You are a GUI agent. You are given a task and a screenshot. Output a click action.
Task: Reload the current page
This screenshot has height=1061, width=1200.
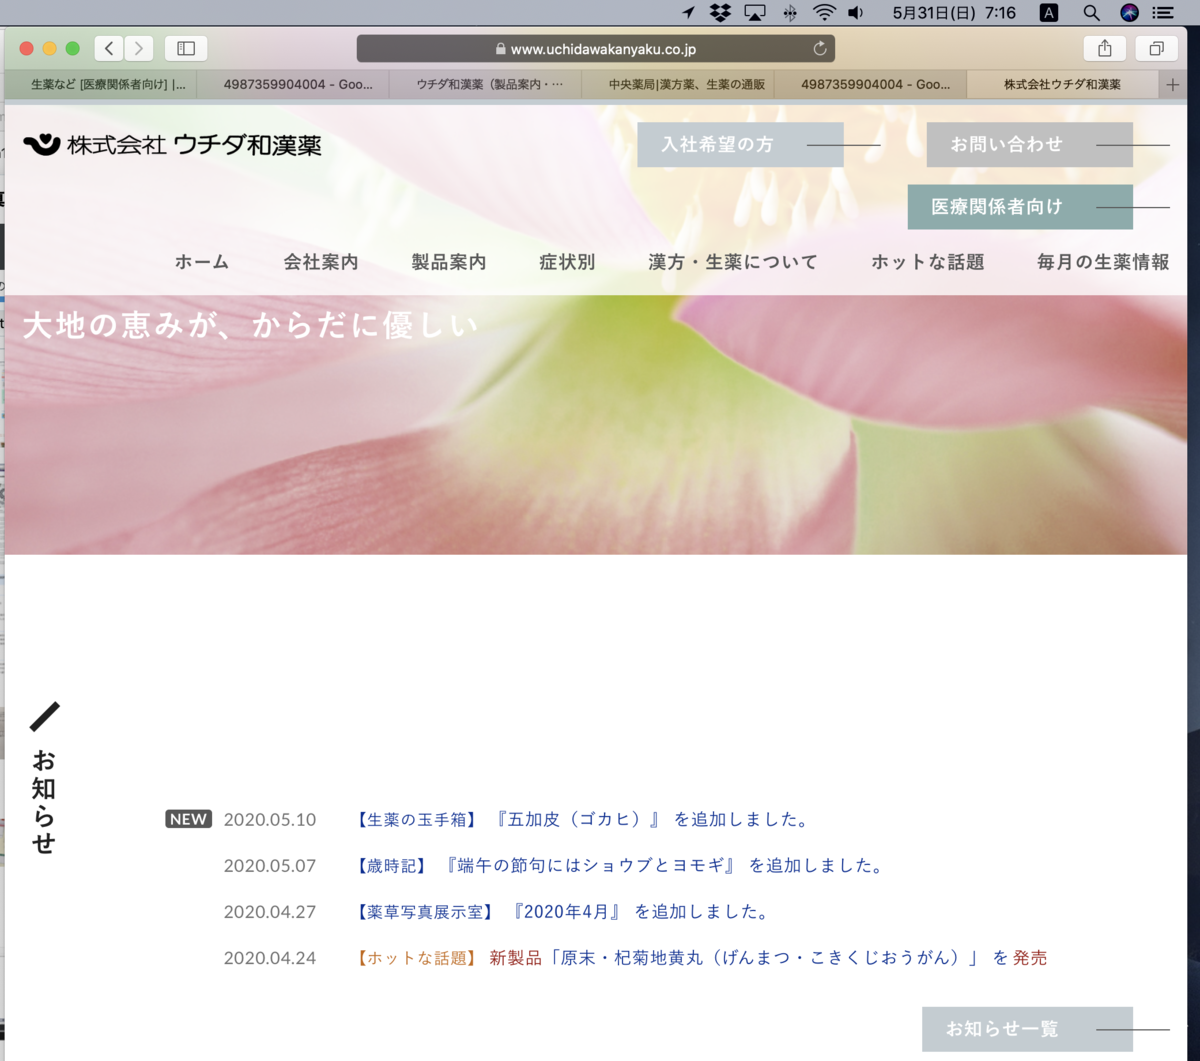pyautogui.click(x=820, y=47)
